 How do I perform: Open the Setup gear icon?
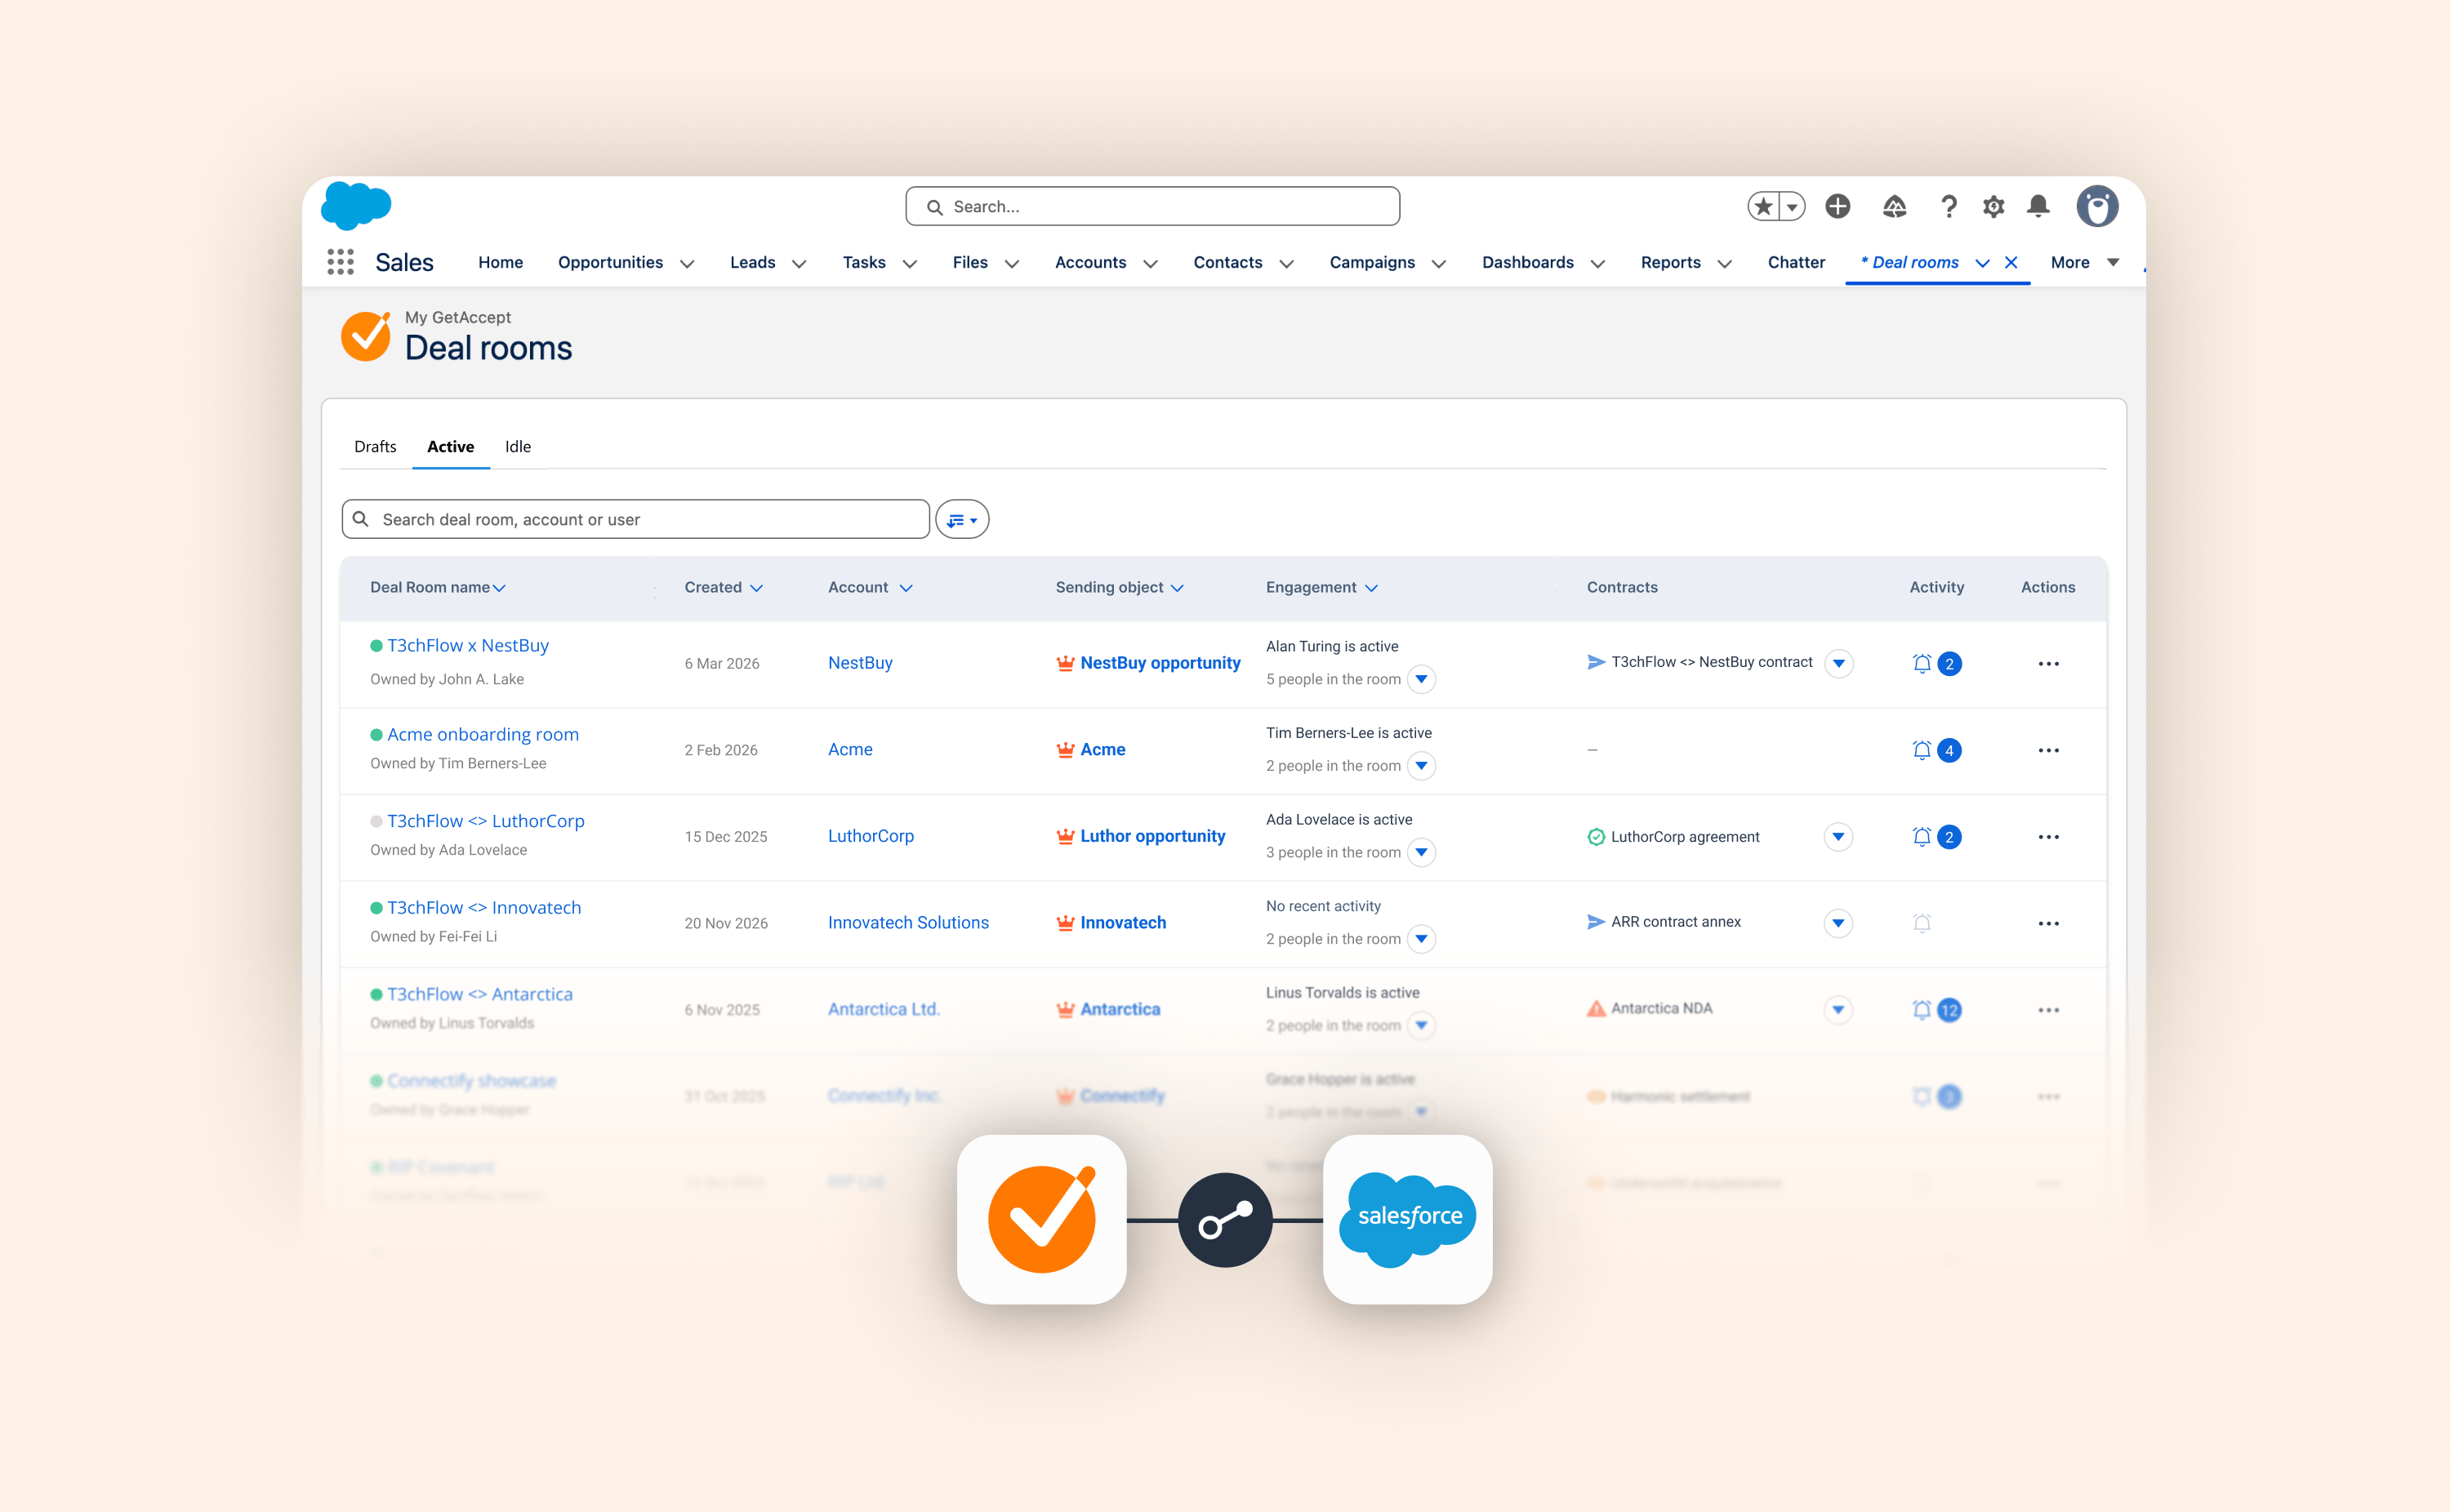coord(1993,206)
